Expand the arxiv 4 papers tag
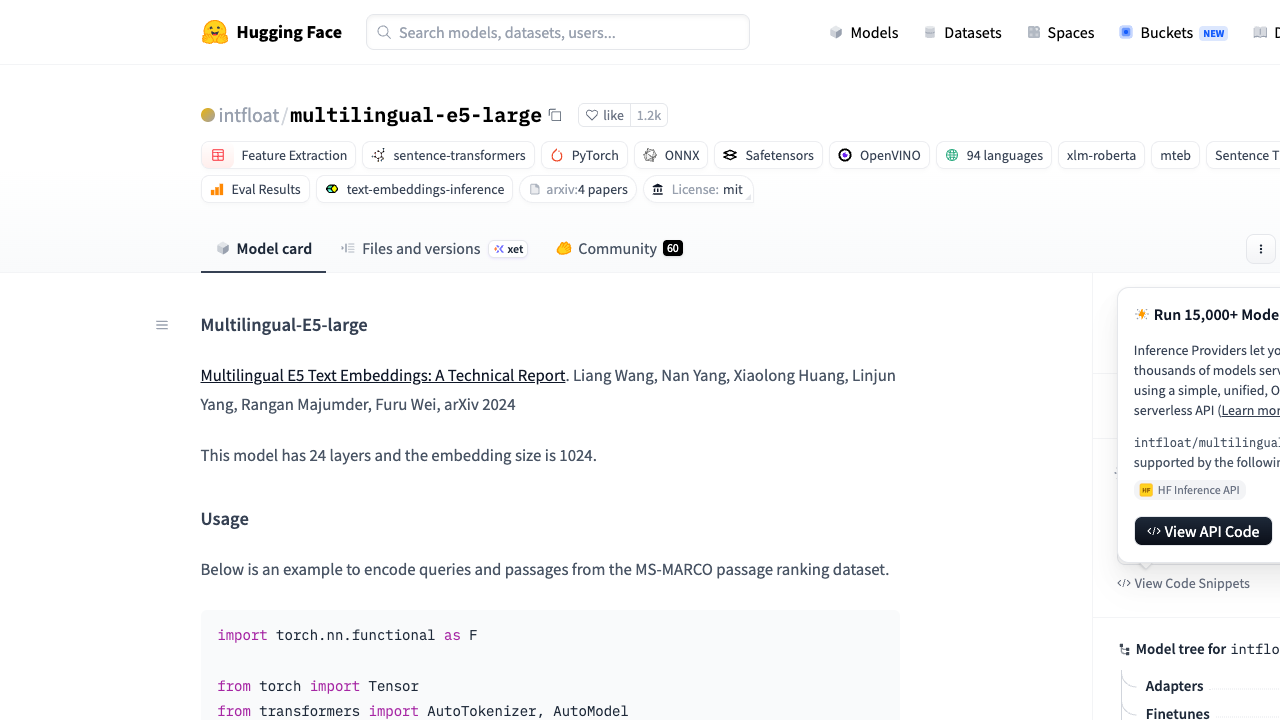1280x720 pixels. (578, 189)
